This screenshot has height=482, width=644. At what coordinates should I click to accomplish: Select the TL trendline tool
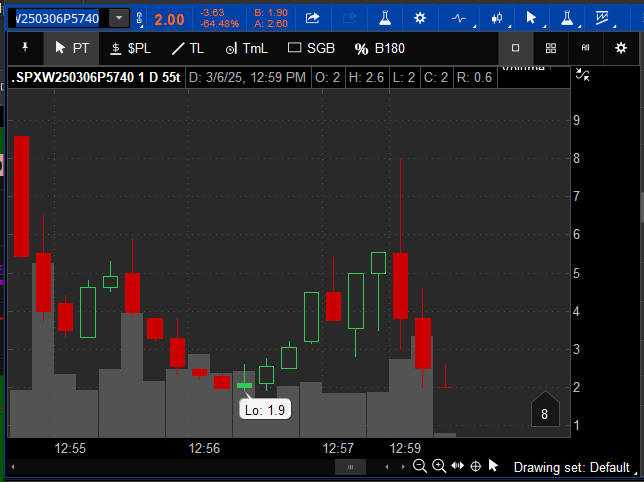point(188,48)
